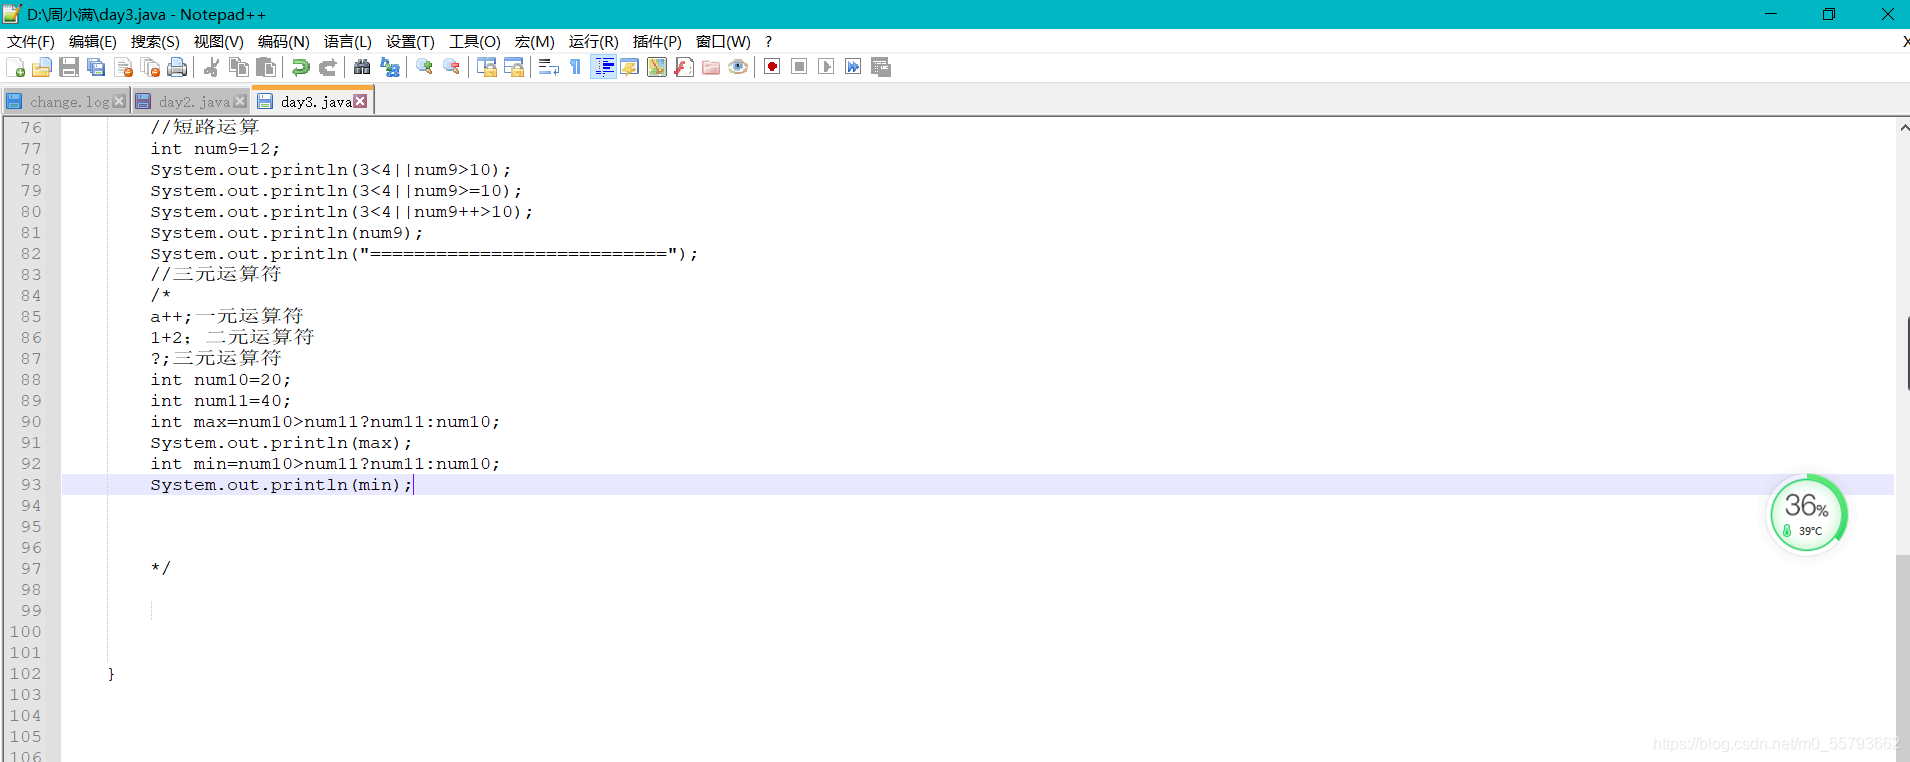Create a new file via toolbar icon
The height and width of the screenshot is (762, 1910).
[16, 67]
